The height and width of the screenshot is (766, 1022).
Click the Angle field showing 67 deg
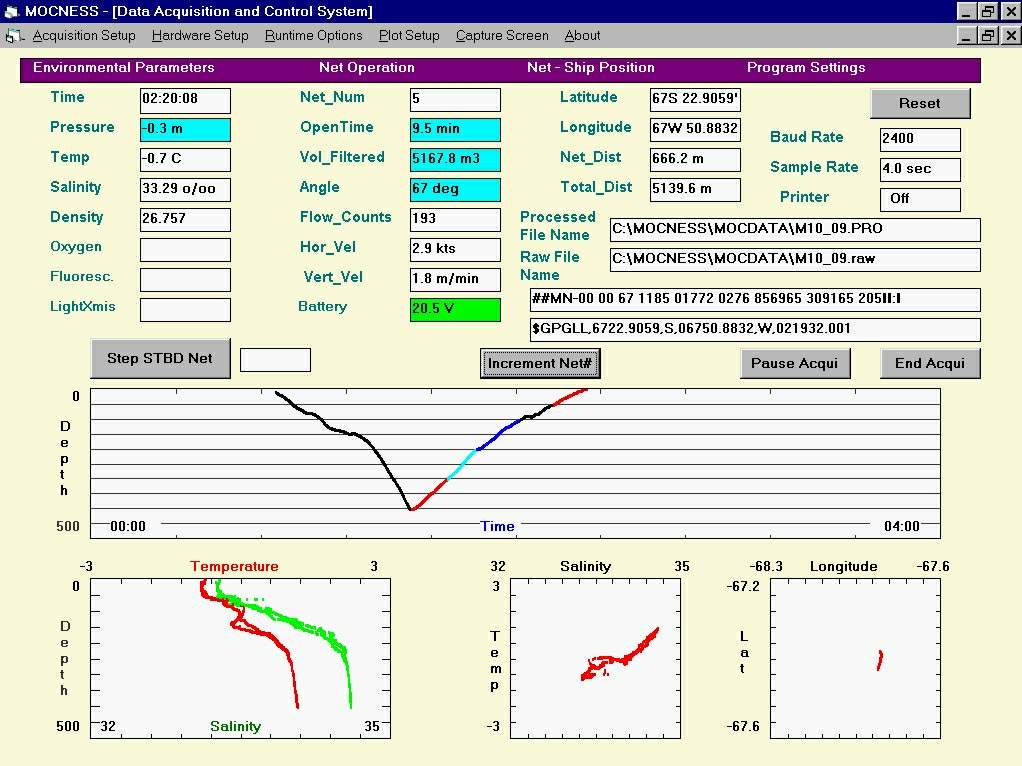pyautogui.click(x=456, y=190)
